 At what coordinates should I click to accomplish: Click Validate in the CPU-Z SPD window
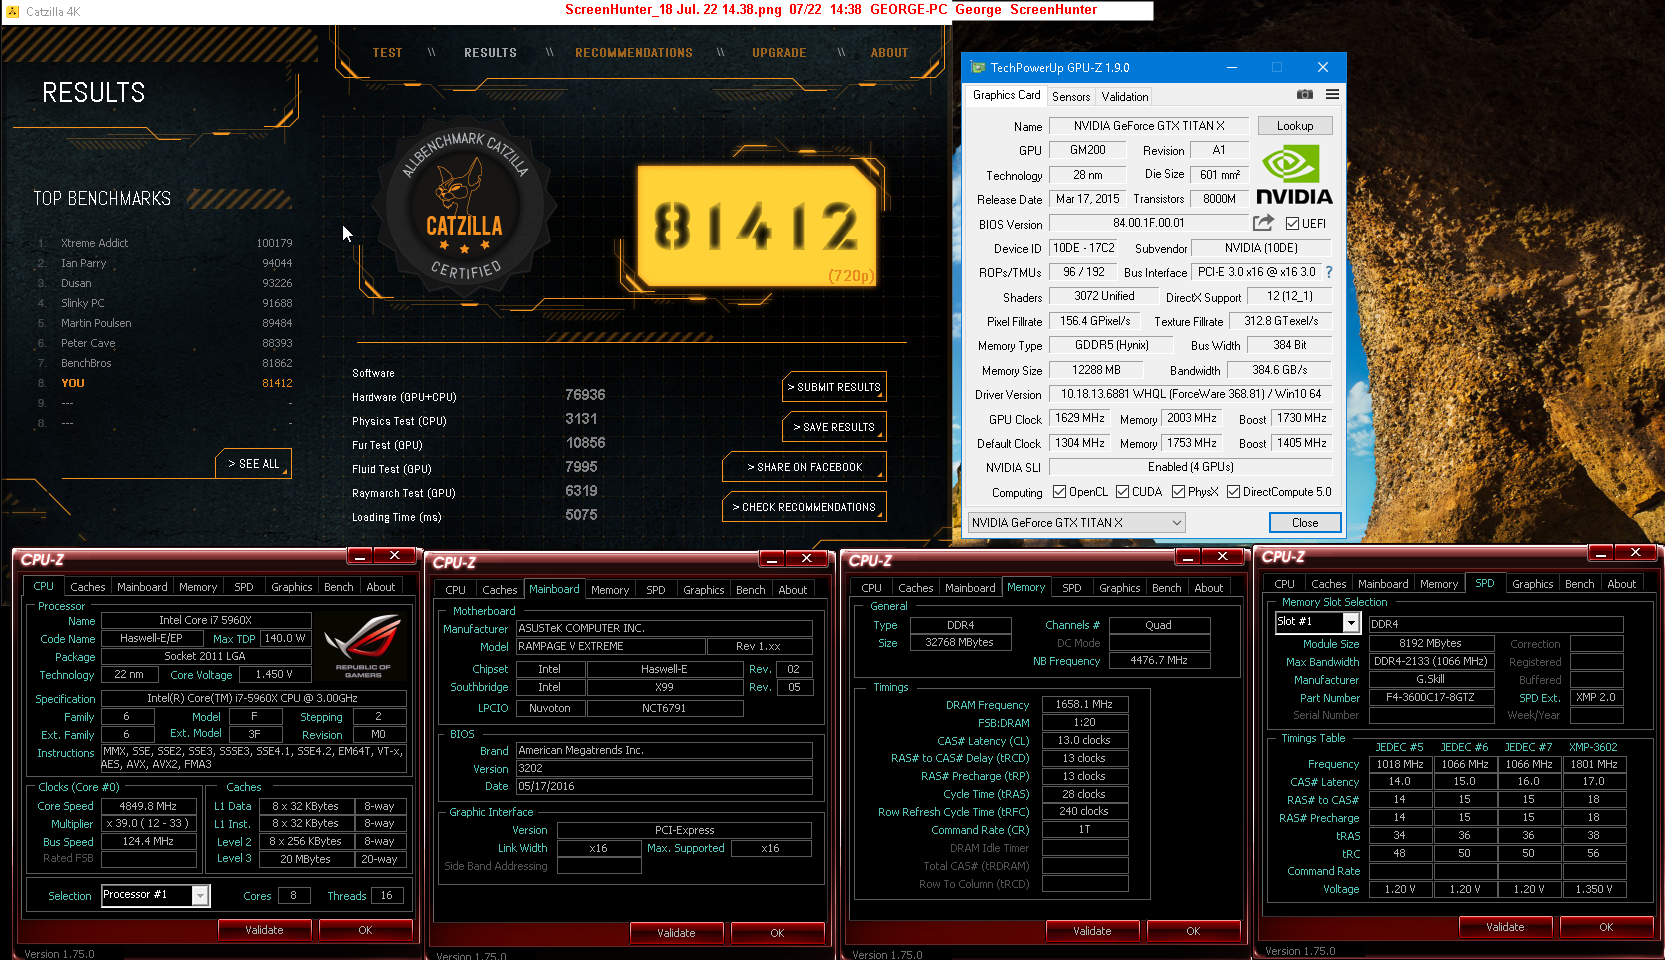(x=1505, y=927)
